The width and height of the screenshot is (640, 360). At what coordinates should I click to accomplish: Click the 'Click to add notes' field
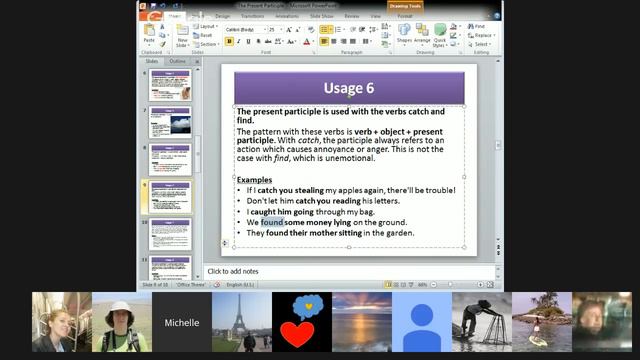point(349,271)
